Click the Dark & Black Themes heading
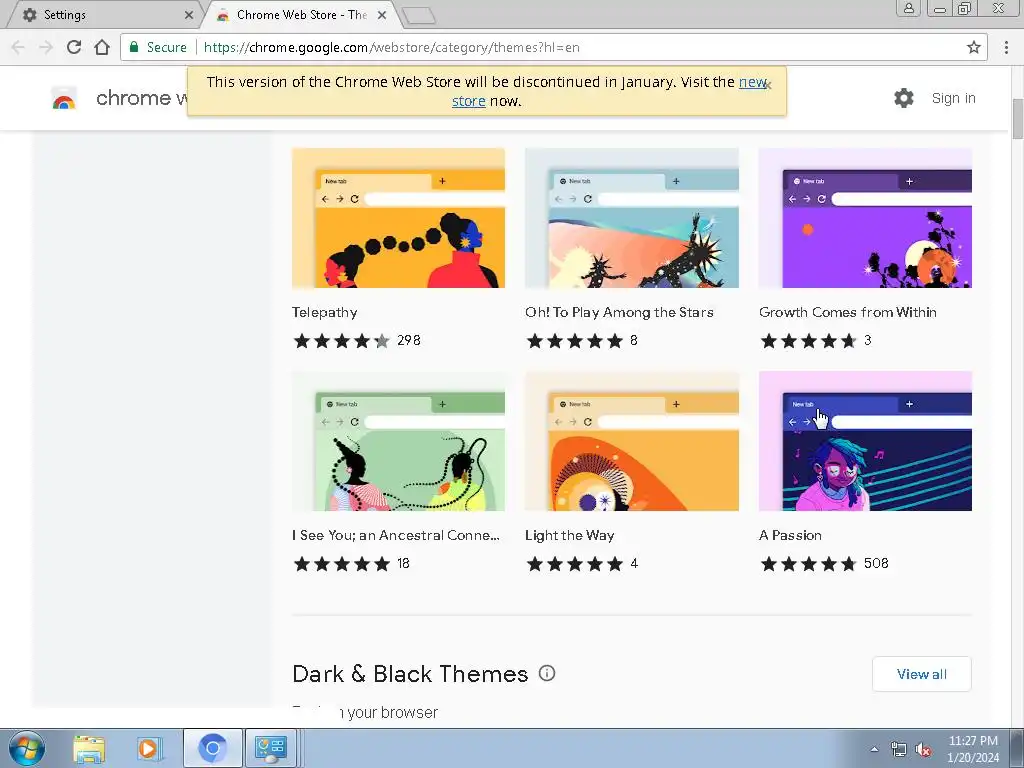1024x768 pixels. (x=410, y=674)
